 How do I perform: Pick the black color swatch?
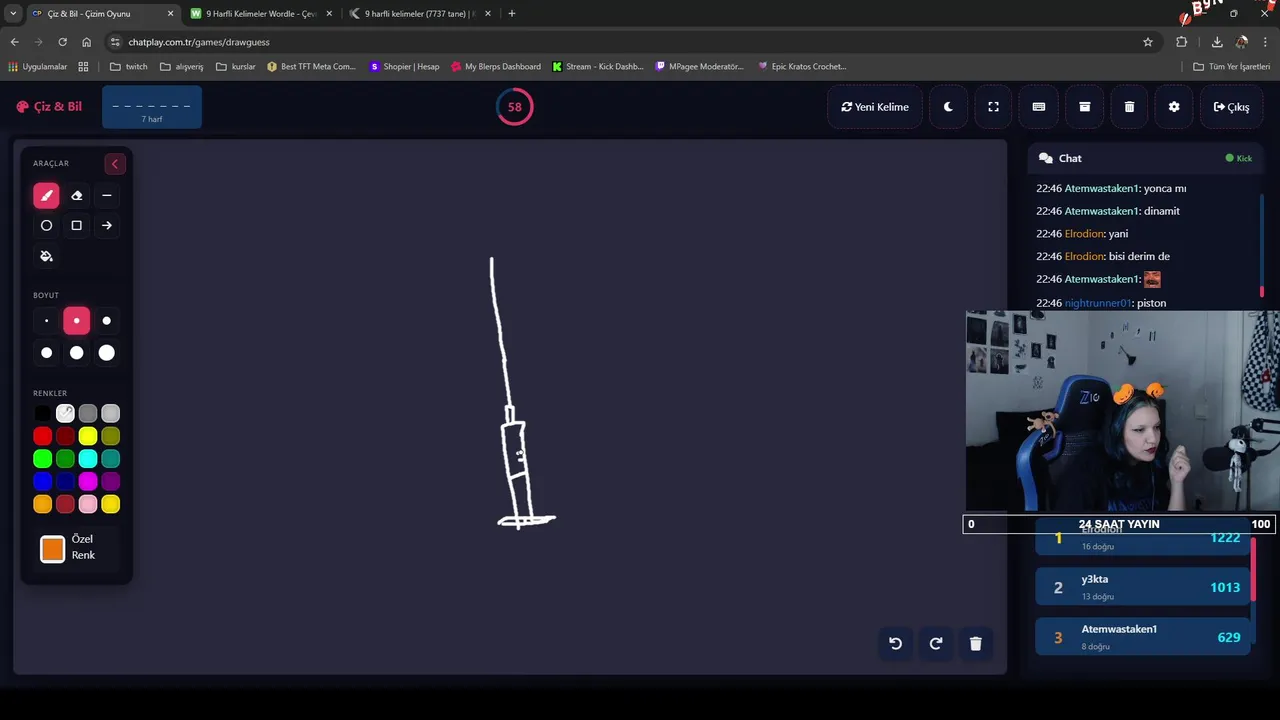[42, 413]
